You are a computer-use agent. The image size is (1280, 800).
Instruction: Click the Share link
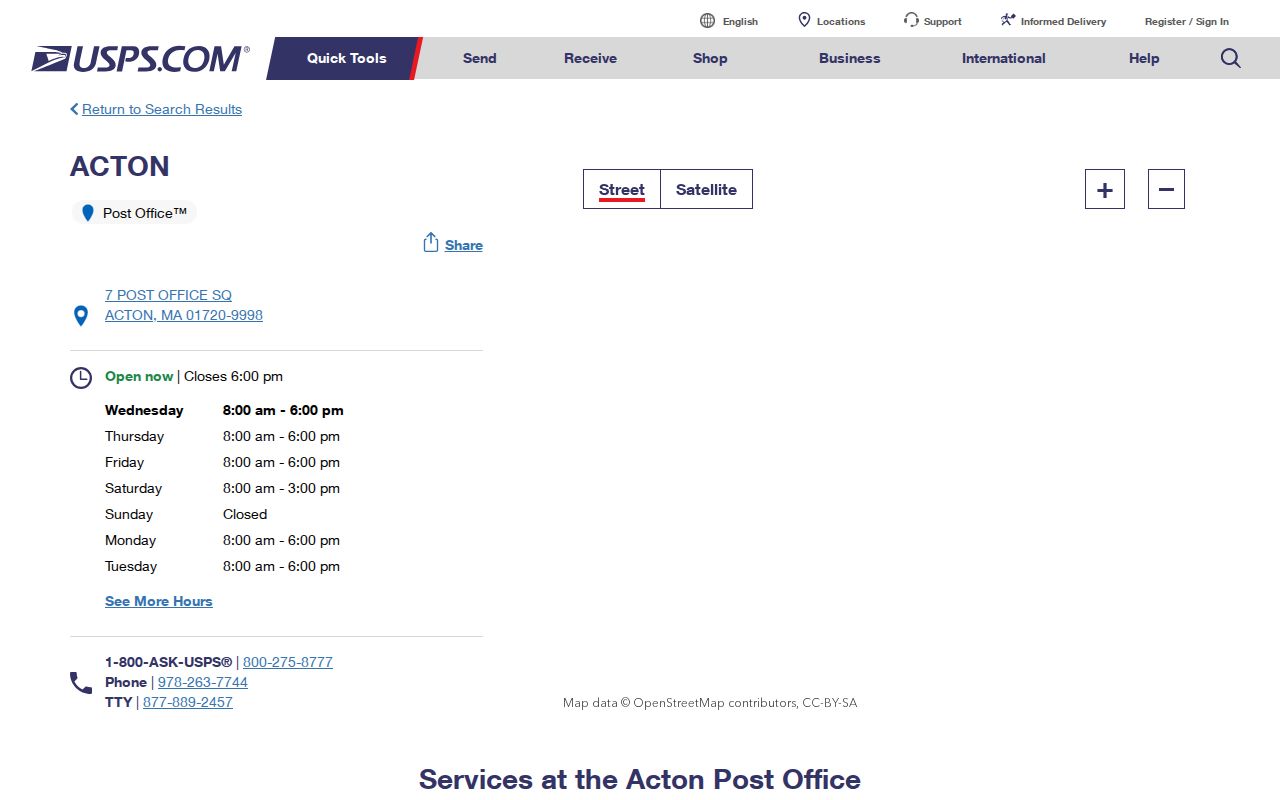(464, 245)
